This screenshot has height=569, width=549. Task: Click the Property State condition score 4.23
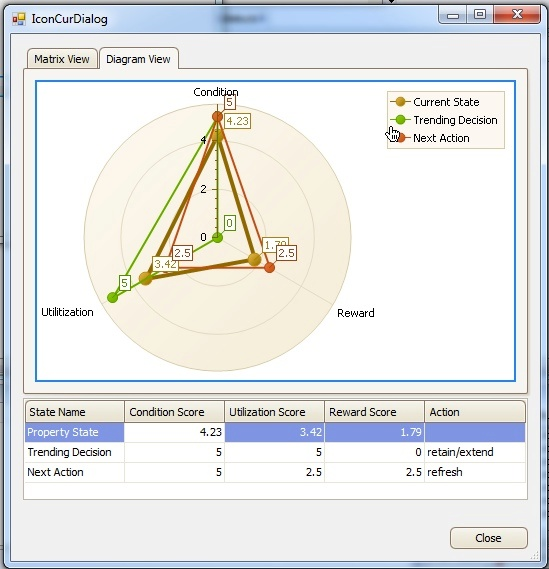175,432
